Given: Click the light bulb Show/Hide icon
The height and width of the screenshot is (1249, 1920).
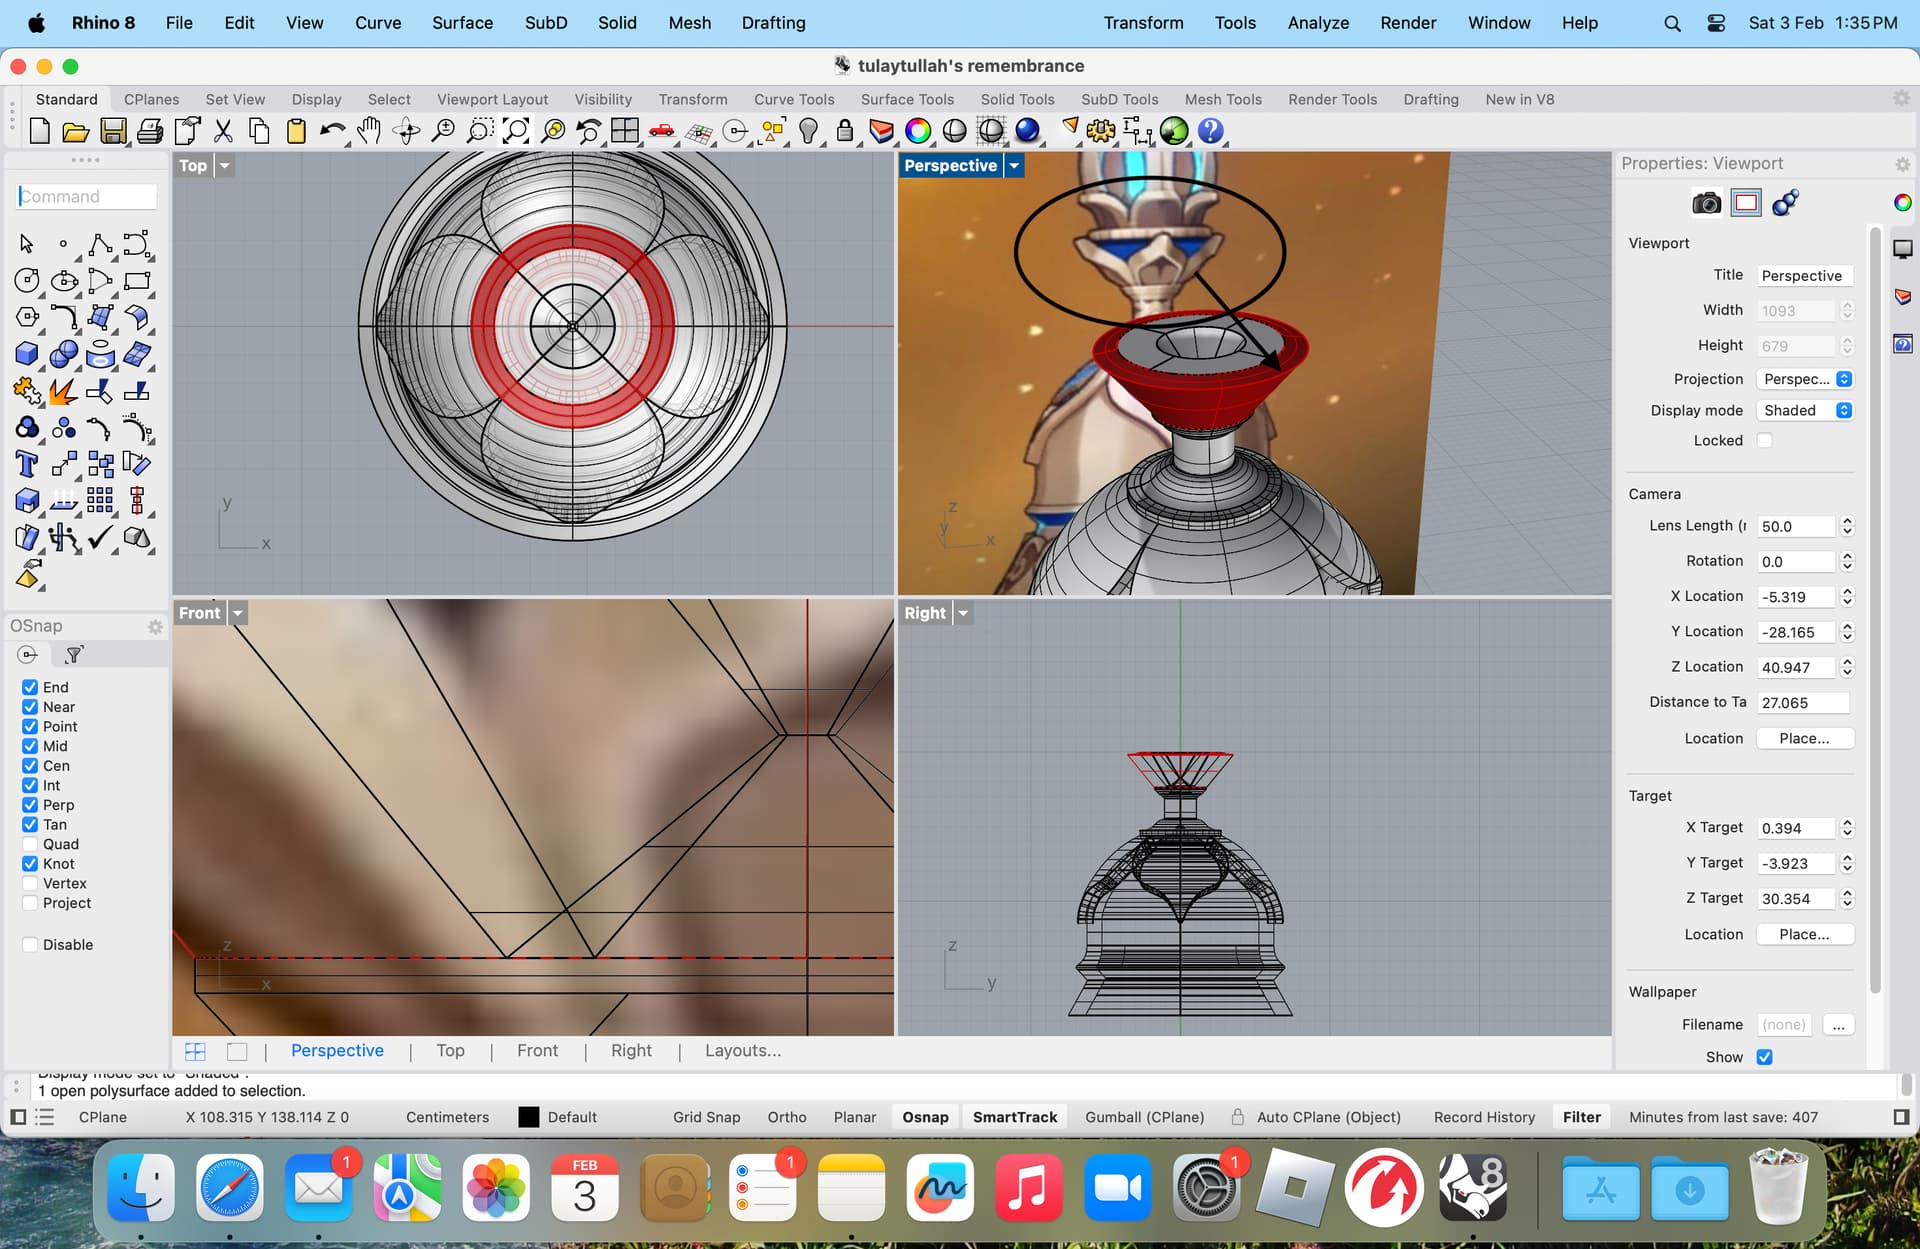Looking at the screenshot, I should pos(809,131).
